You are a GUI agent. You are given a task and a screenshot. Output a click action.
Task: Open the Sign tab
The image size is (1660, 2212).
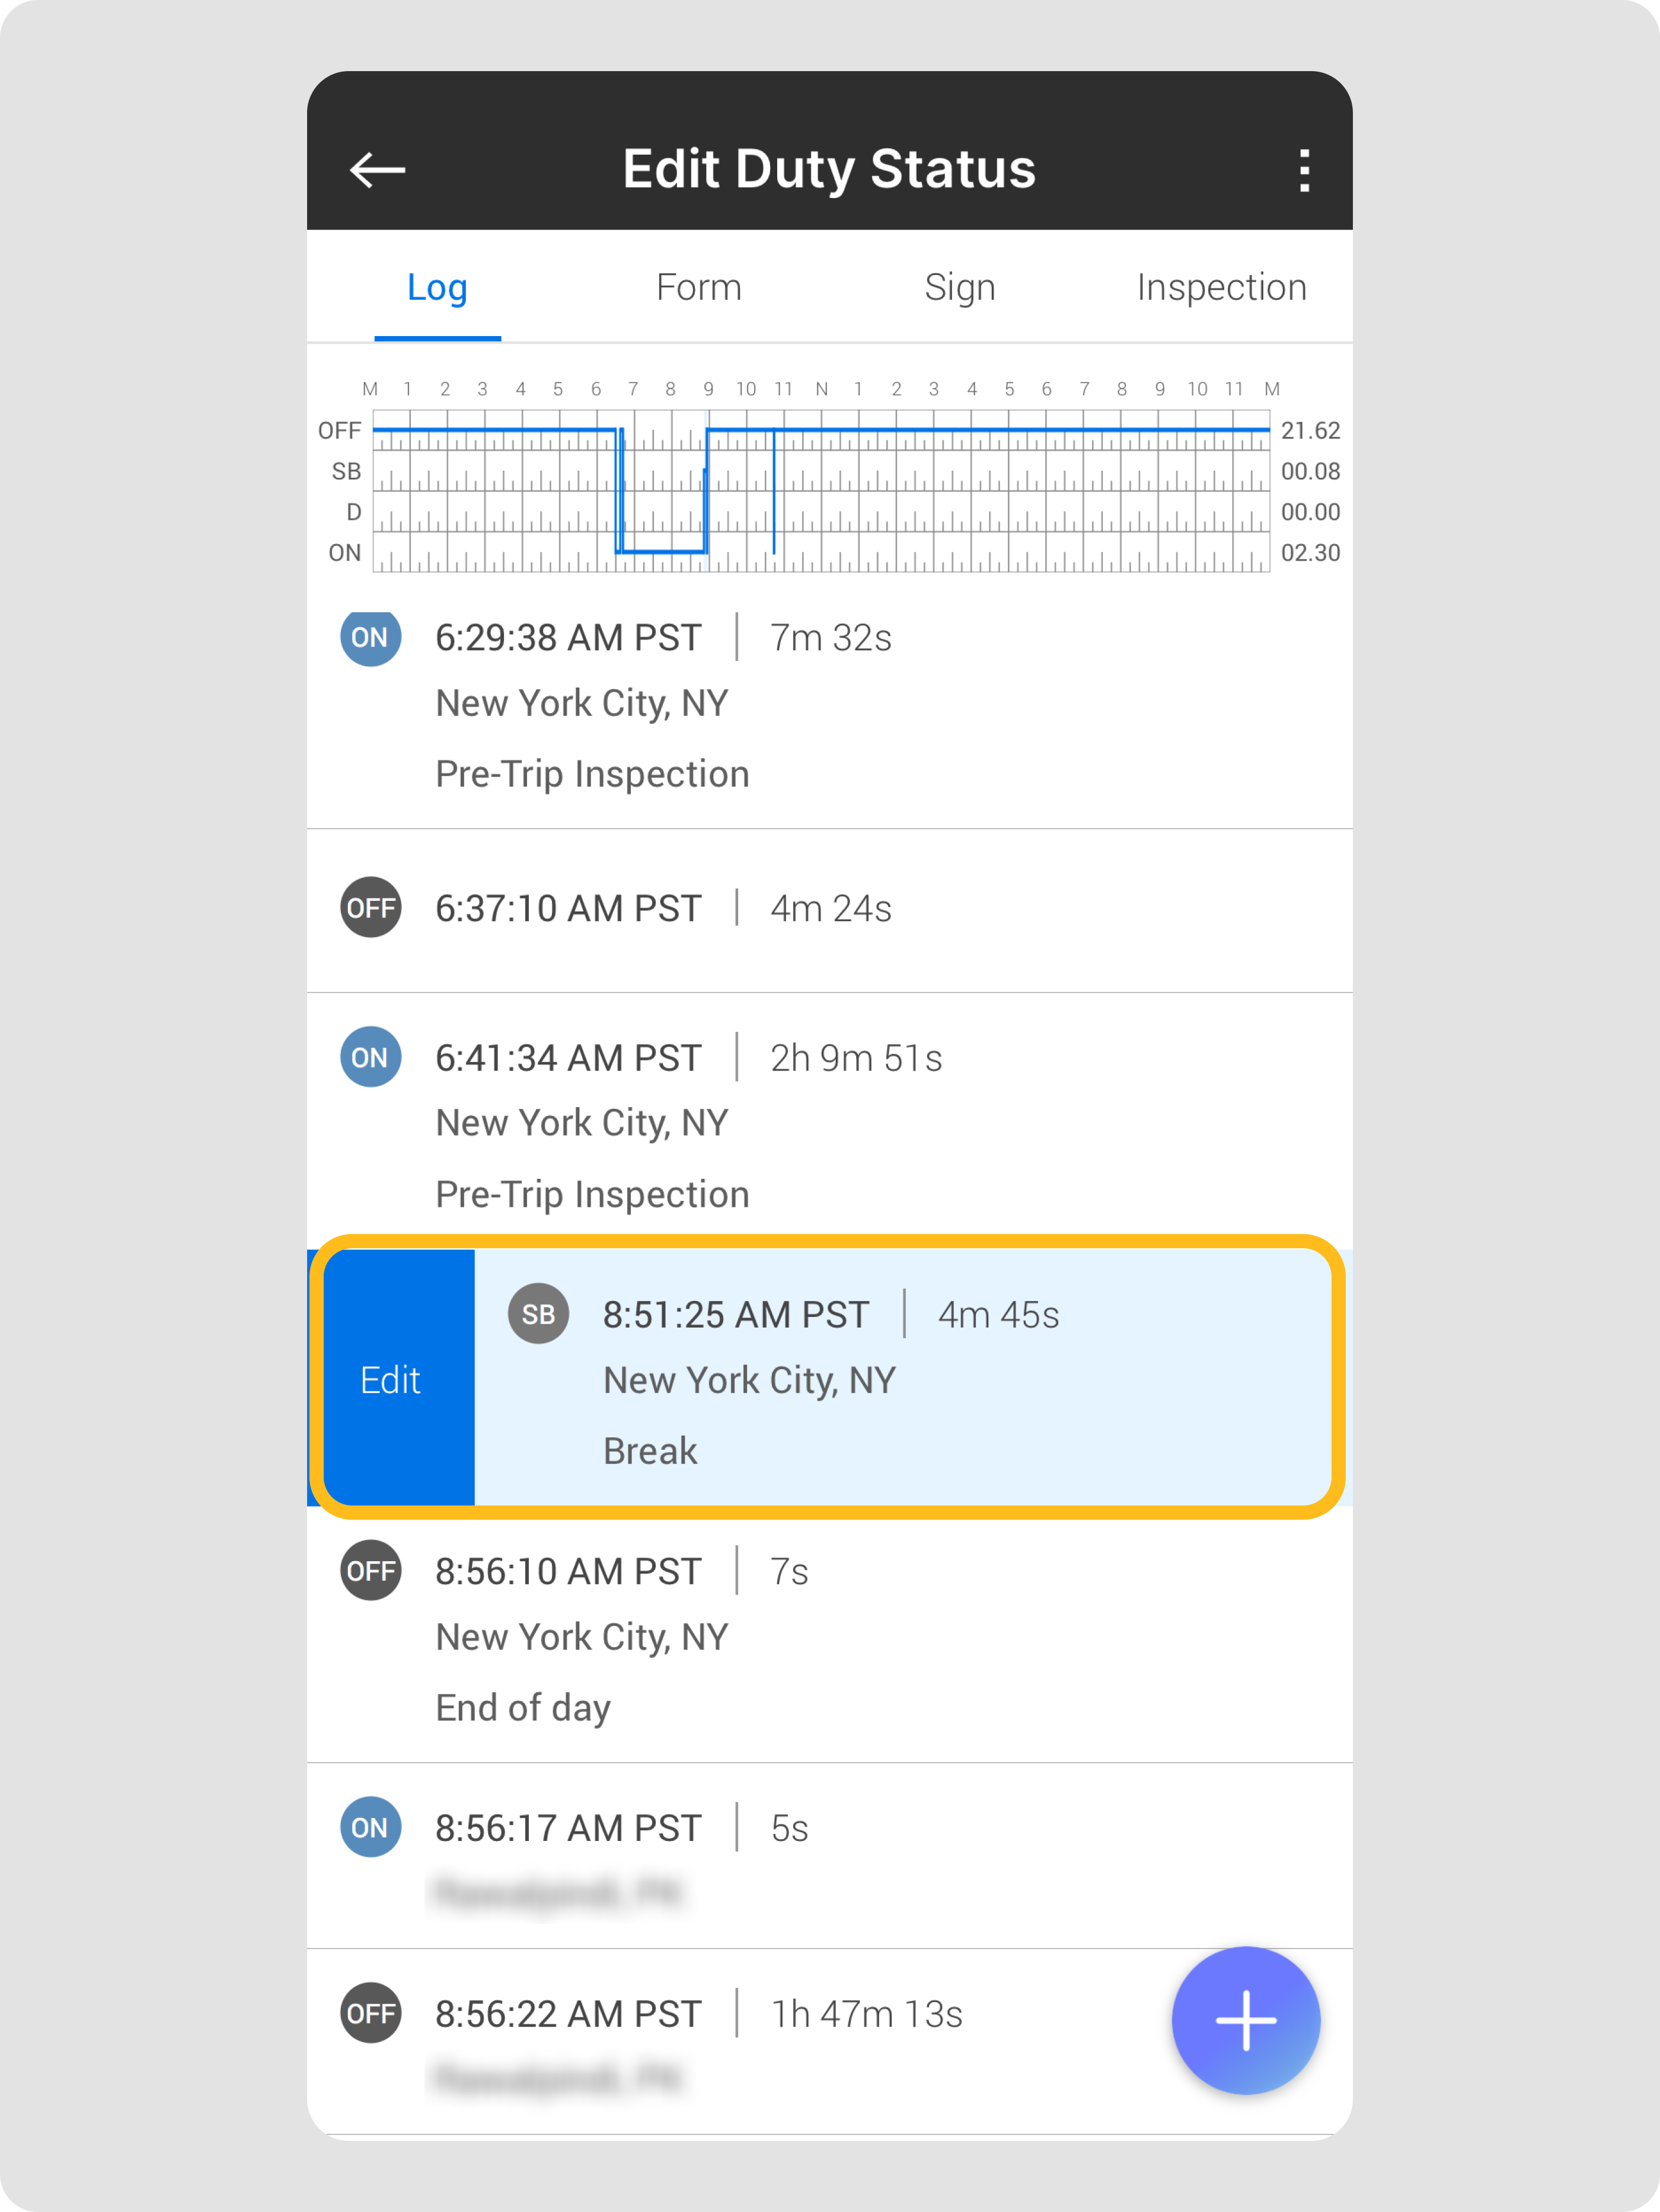coord(960,288)
